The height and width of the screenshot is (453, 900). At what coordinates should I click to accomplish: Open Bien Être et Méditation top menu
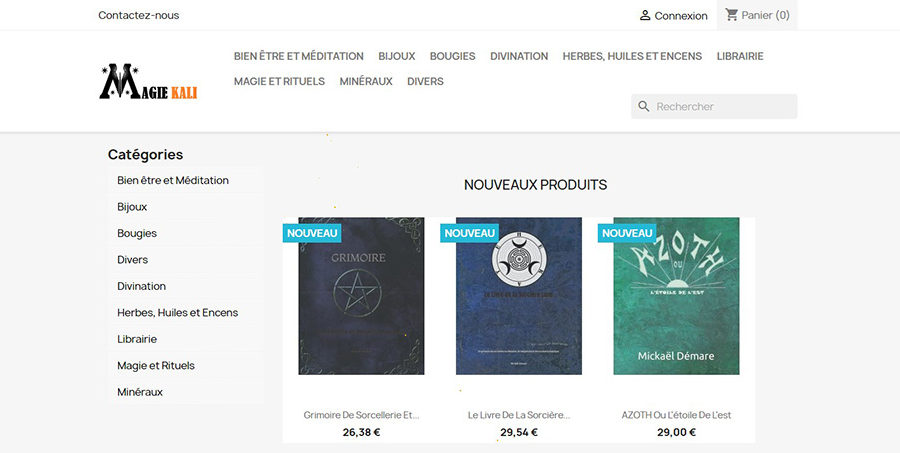pos(298,56)
